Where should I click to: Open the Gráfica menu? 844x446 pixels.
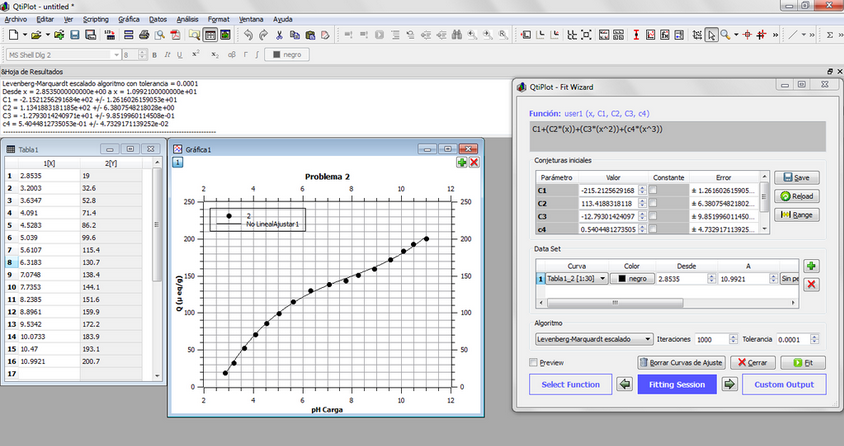point(129,19)
